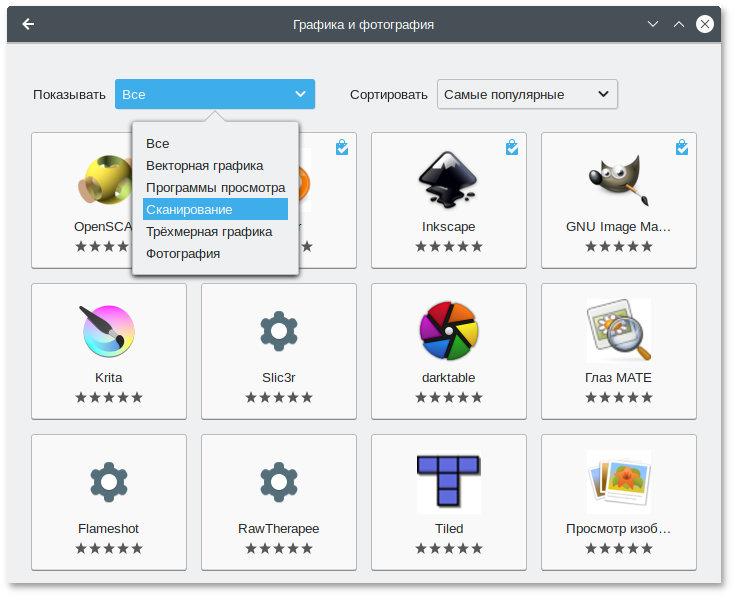This screenshot has width=734, height=597.
Task: Close the Графика и фотография window
Action: click(x=705, y=24)
